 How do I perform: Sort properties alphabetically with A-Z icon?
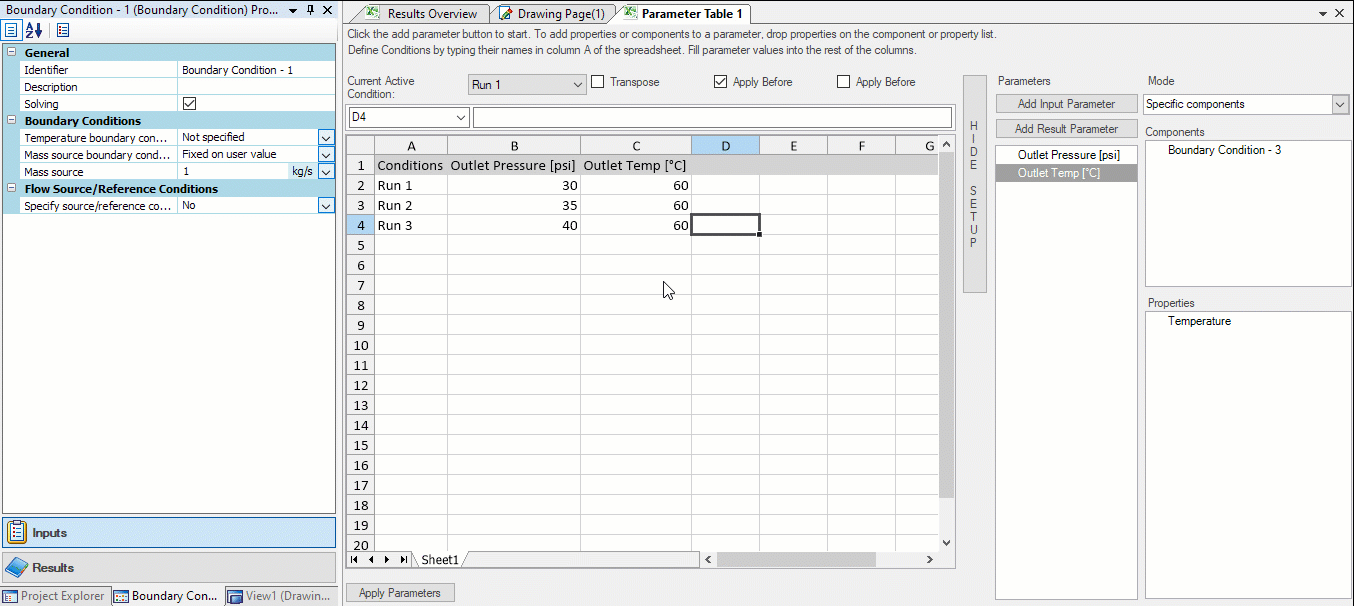coord(34,30)
